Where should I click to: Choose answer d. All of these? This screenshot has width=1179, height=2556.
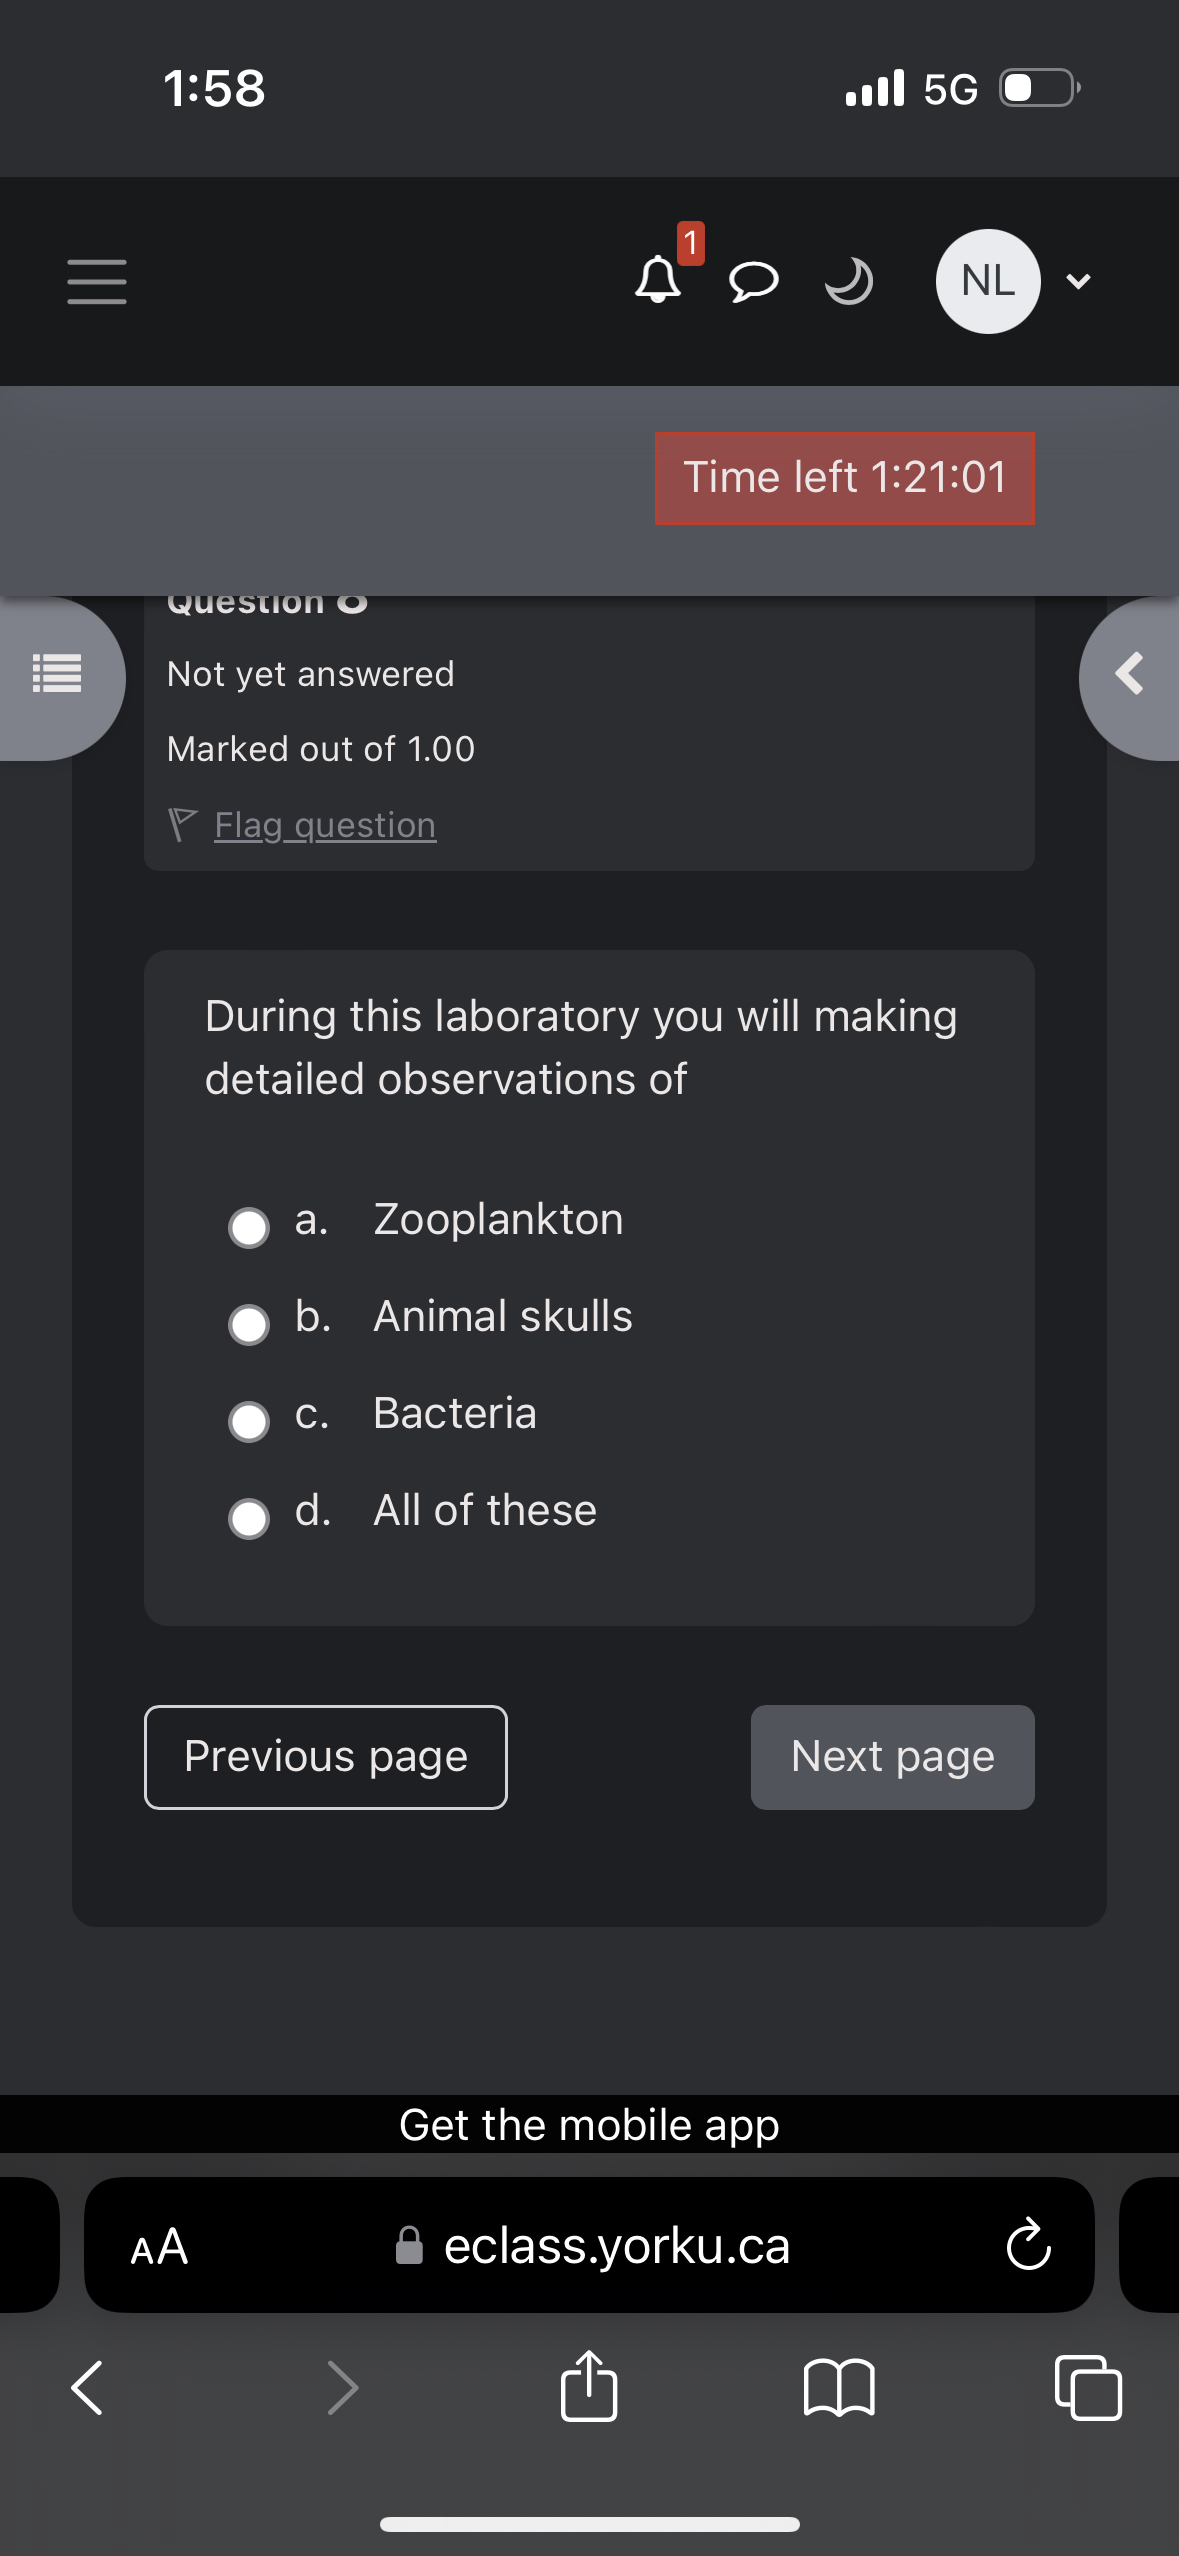249,1518
